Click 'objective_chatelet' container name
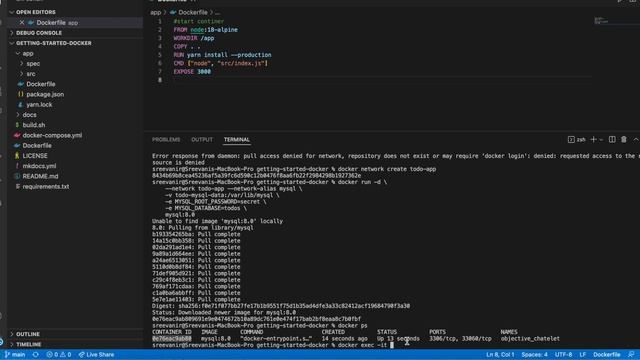Viewport: 640px width, 360px height. click(530, 339)
